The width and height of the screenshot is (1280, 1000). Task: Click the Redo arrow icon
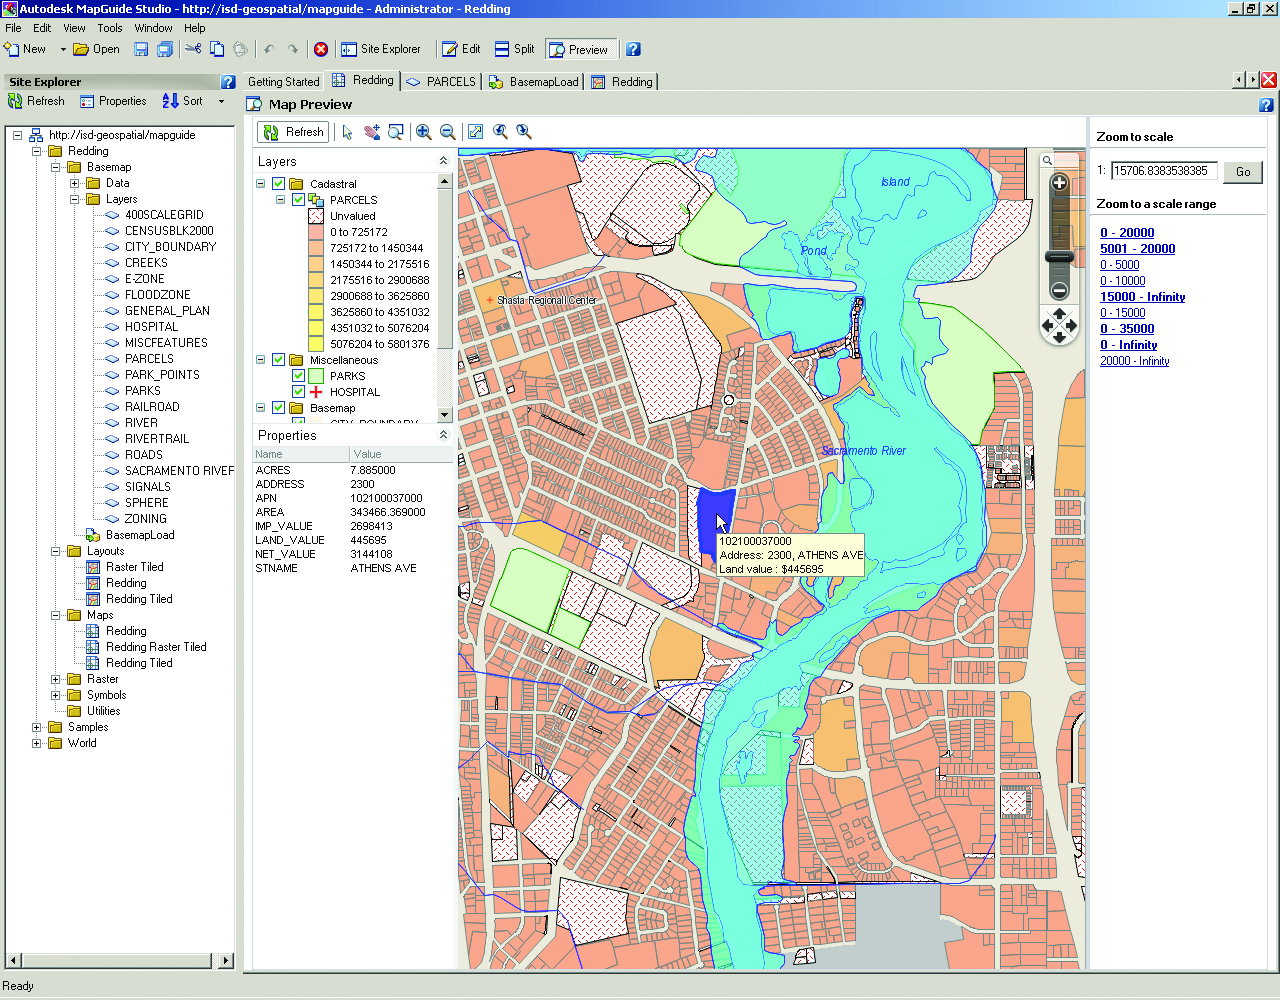[293, 49]
